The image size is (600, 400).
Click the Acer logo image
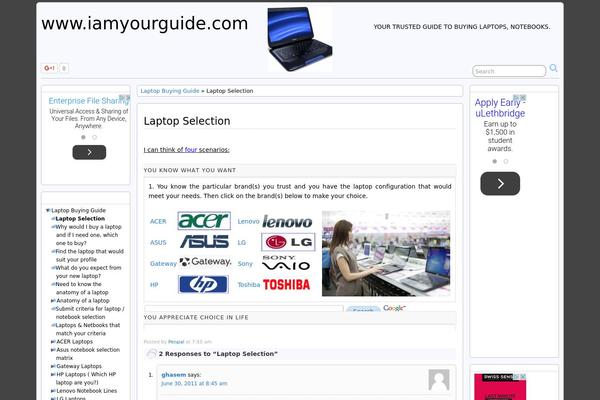tap(204, 221)
